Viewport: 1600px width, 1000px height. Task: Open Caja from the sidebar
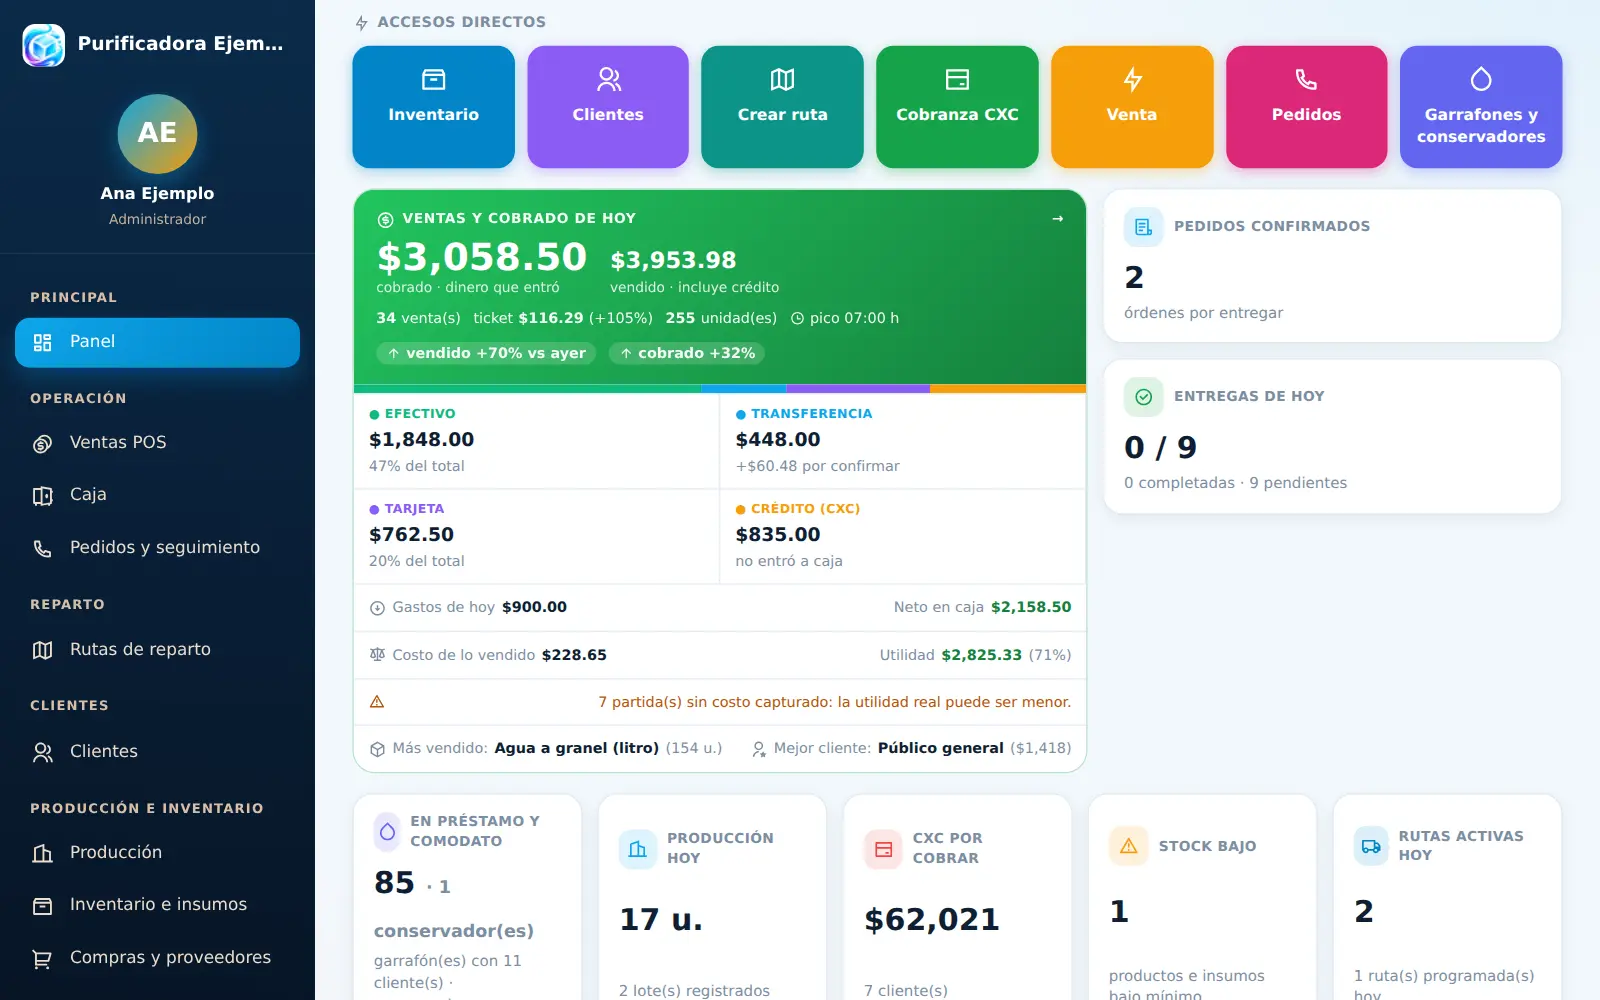coord(157,495)
